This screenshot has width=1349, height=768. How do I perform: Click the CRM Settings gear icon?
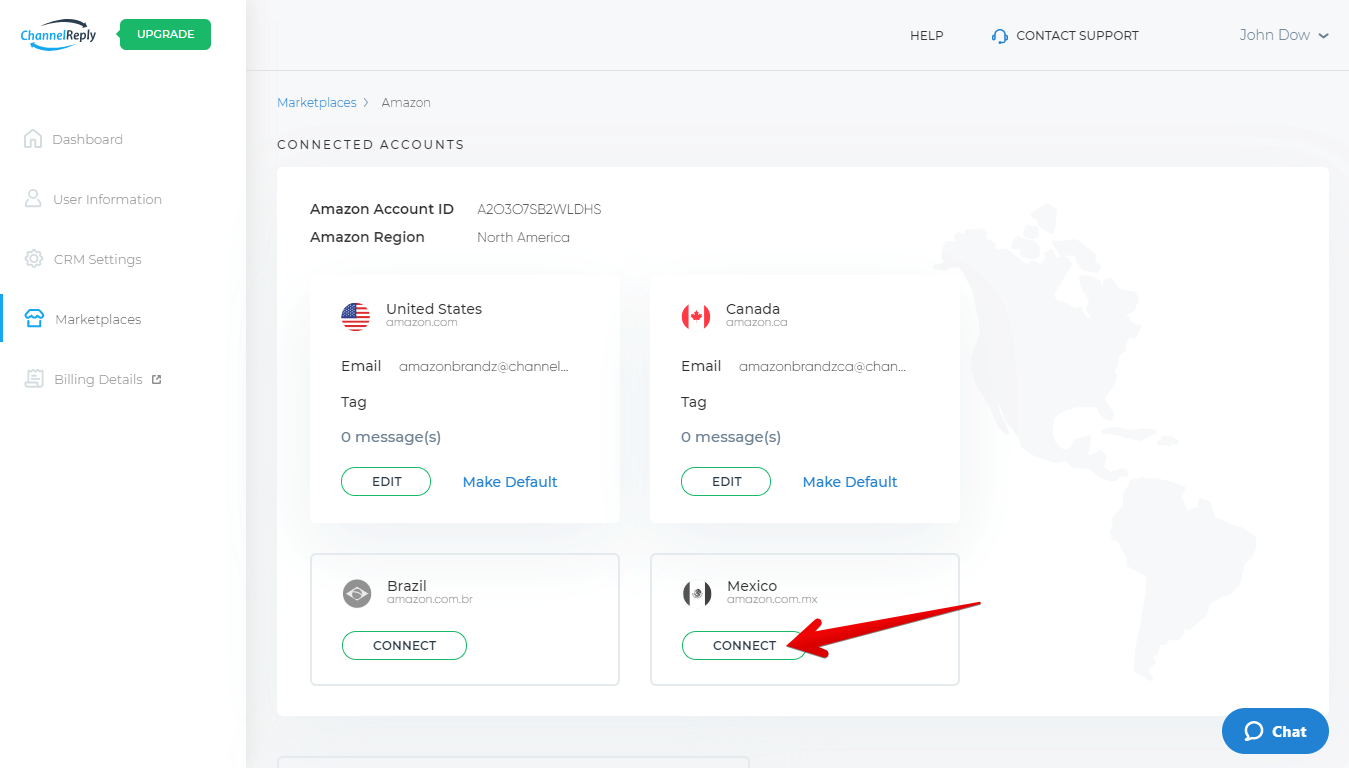(x=34, y=258)
